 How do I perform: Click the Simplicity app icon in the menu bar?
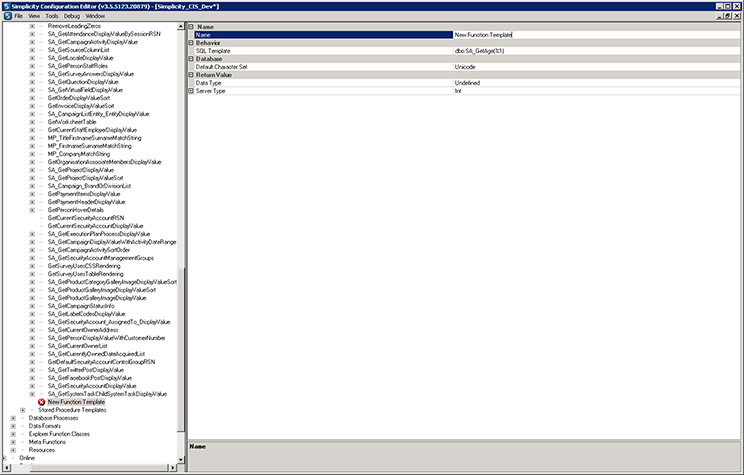[8, 16]
